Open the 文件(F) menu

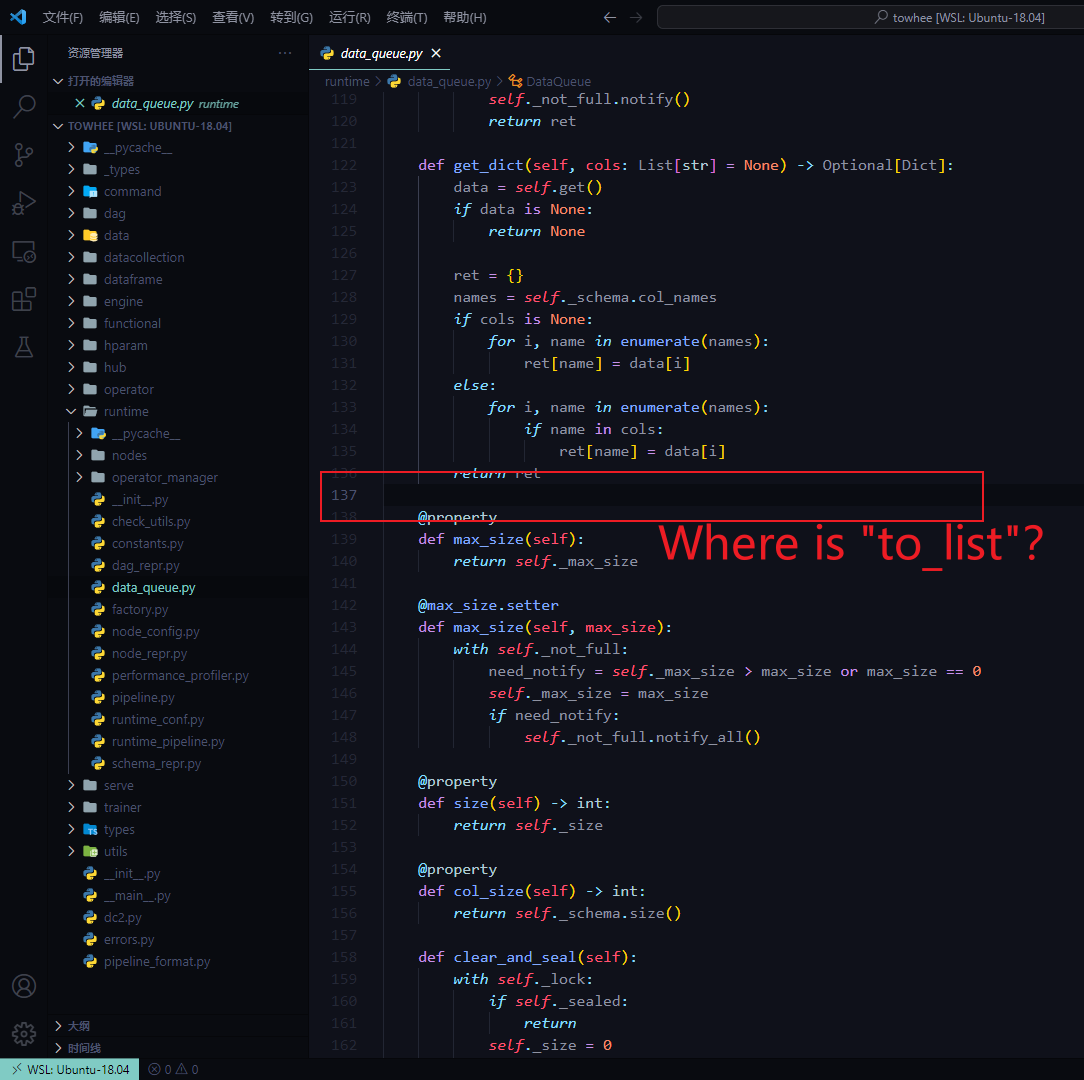coord(62,17)
